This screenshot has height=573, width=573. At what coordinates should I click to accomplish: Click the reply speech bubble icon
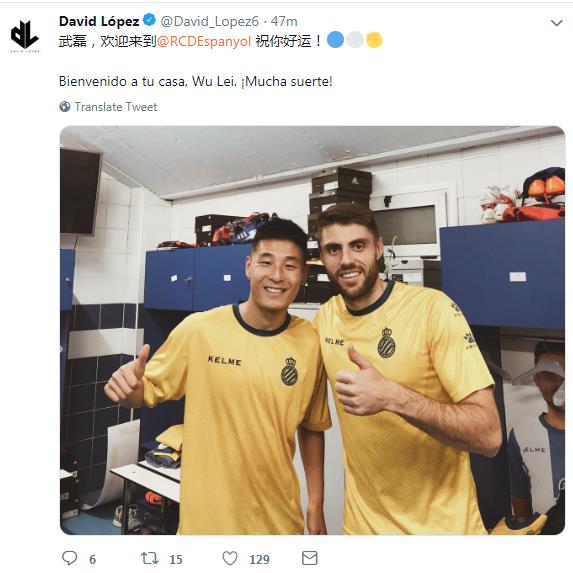tap(69, 558)
